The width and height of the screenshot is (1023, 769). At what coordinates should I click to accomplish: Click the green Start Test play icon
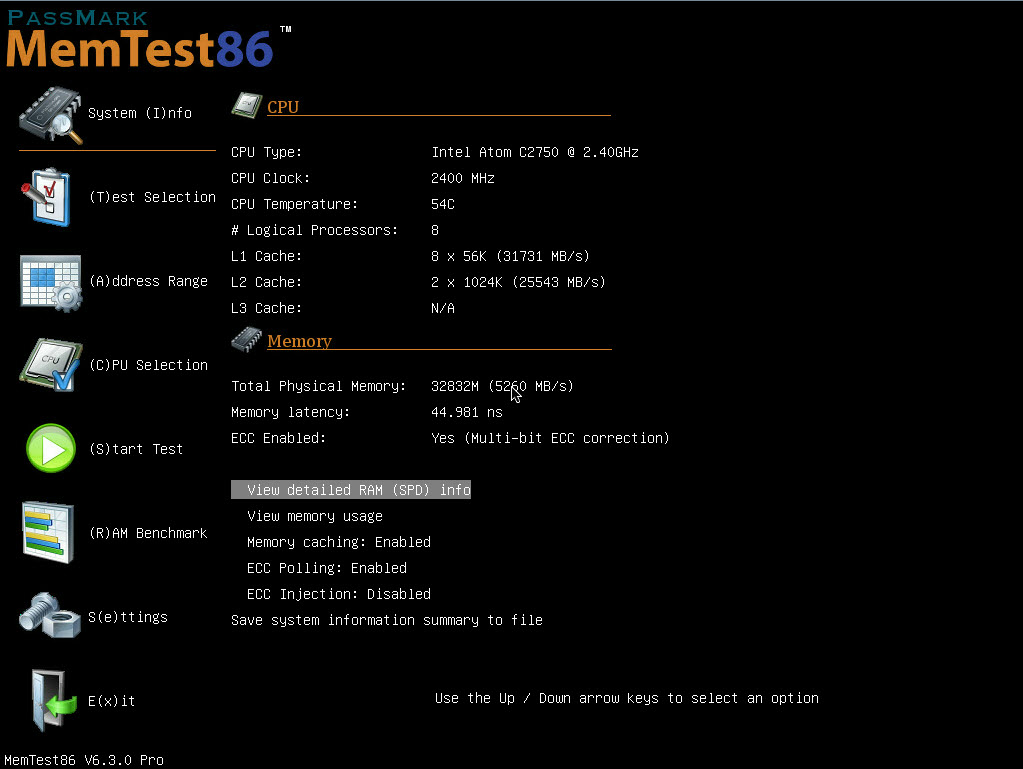51,449
